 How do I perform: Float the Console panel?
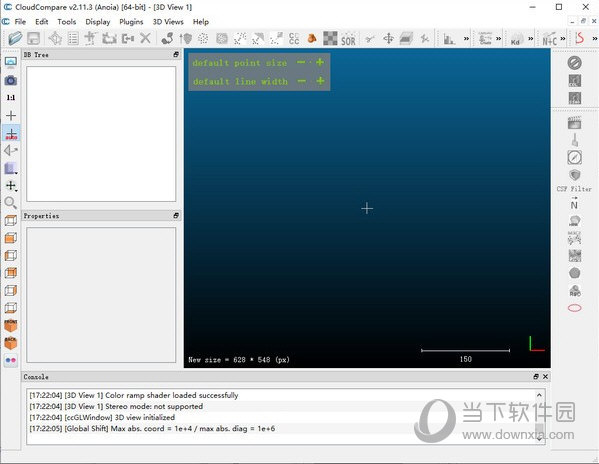point(536,377)
